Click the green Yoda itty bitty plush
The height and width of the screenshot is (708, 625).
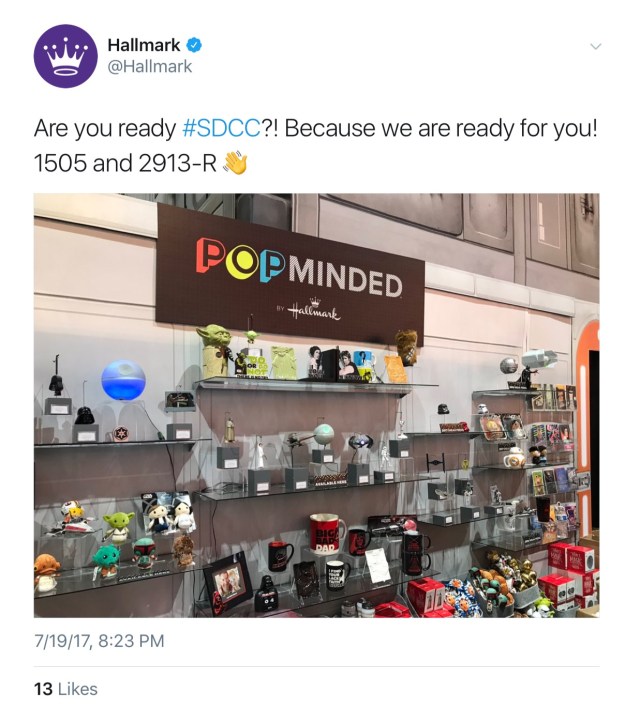click(x=117, y=525)
